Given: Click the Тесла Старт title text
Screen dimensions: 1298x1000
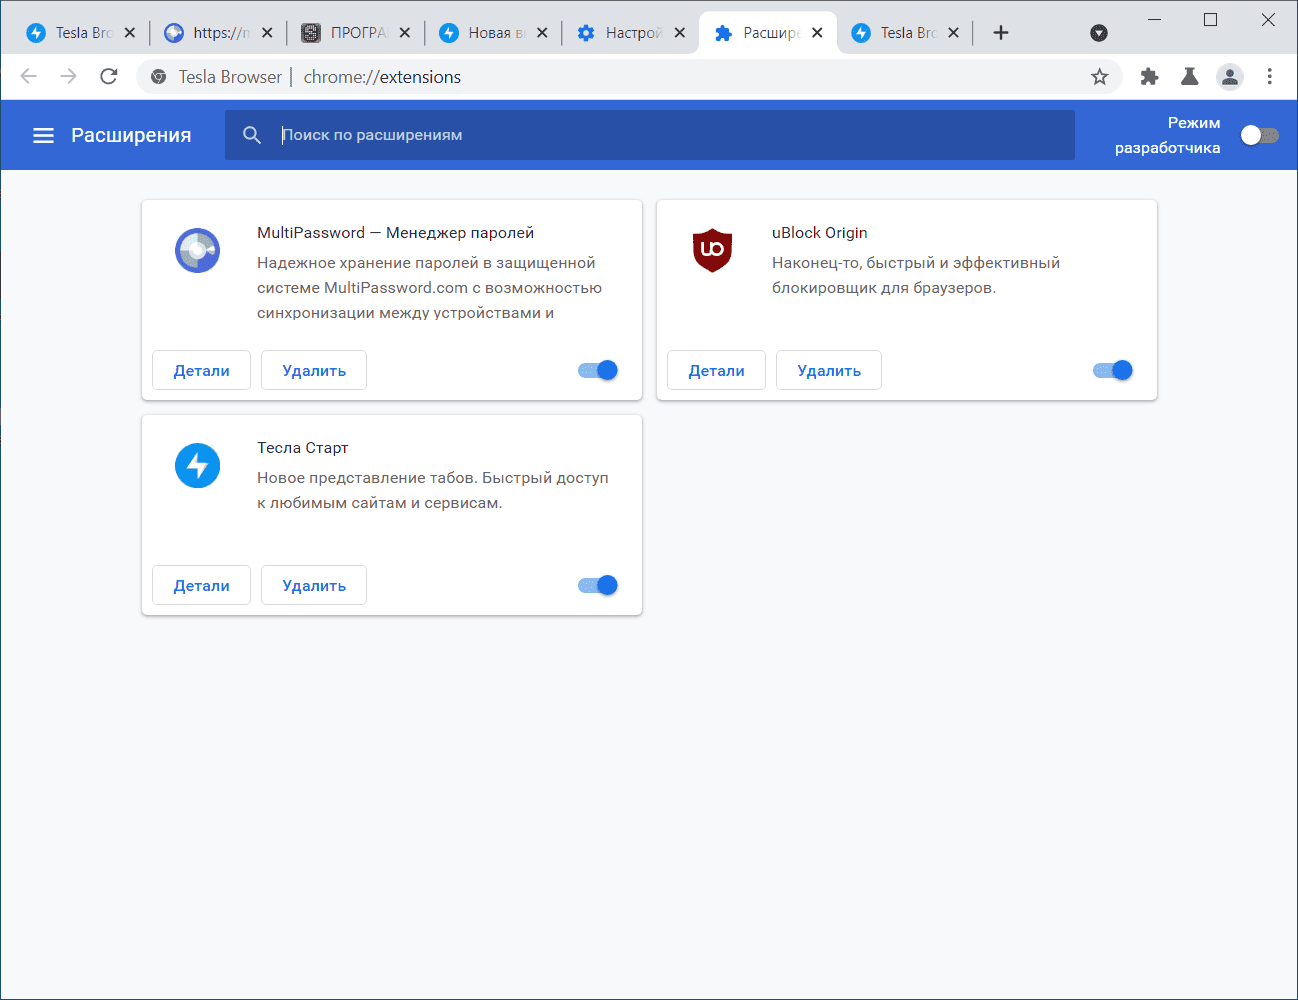Looking at the screenshot, I should coord(303,448).
